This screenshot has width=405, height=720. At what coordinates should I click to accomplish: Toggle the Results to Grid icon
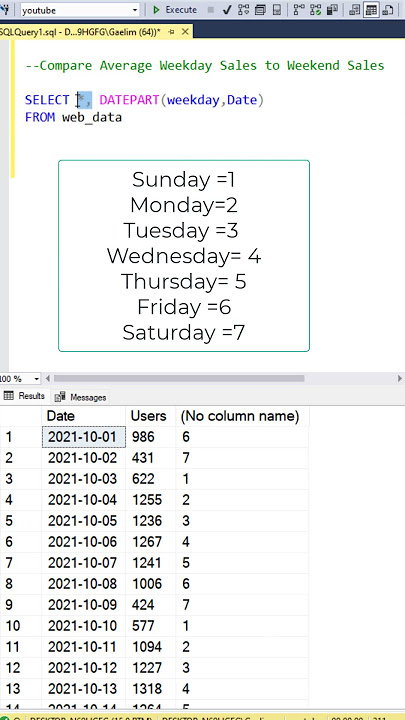click(x=371, y=10)
